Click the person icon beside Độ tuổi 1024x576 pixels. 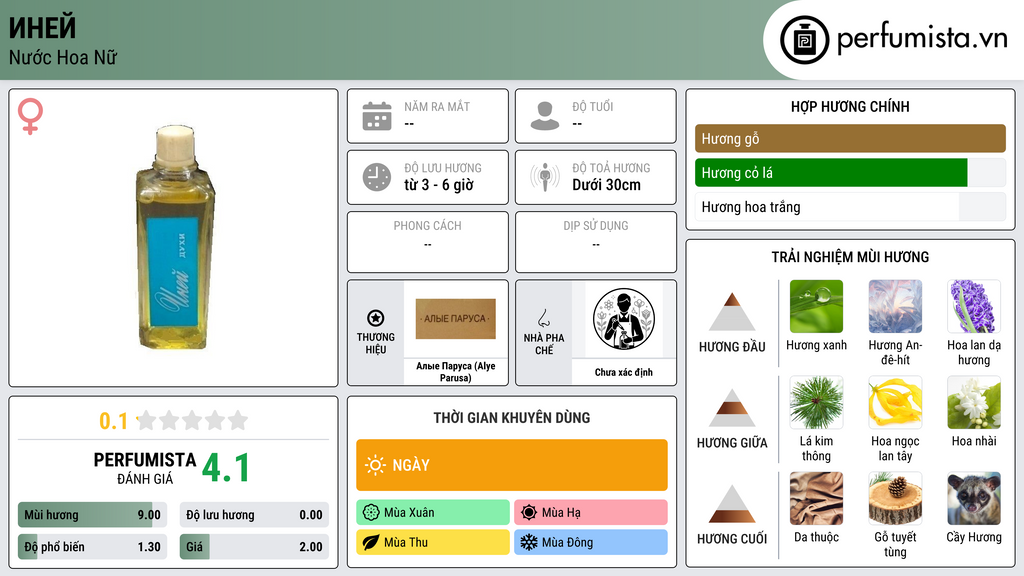tap(545, 116)
